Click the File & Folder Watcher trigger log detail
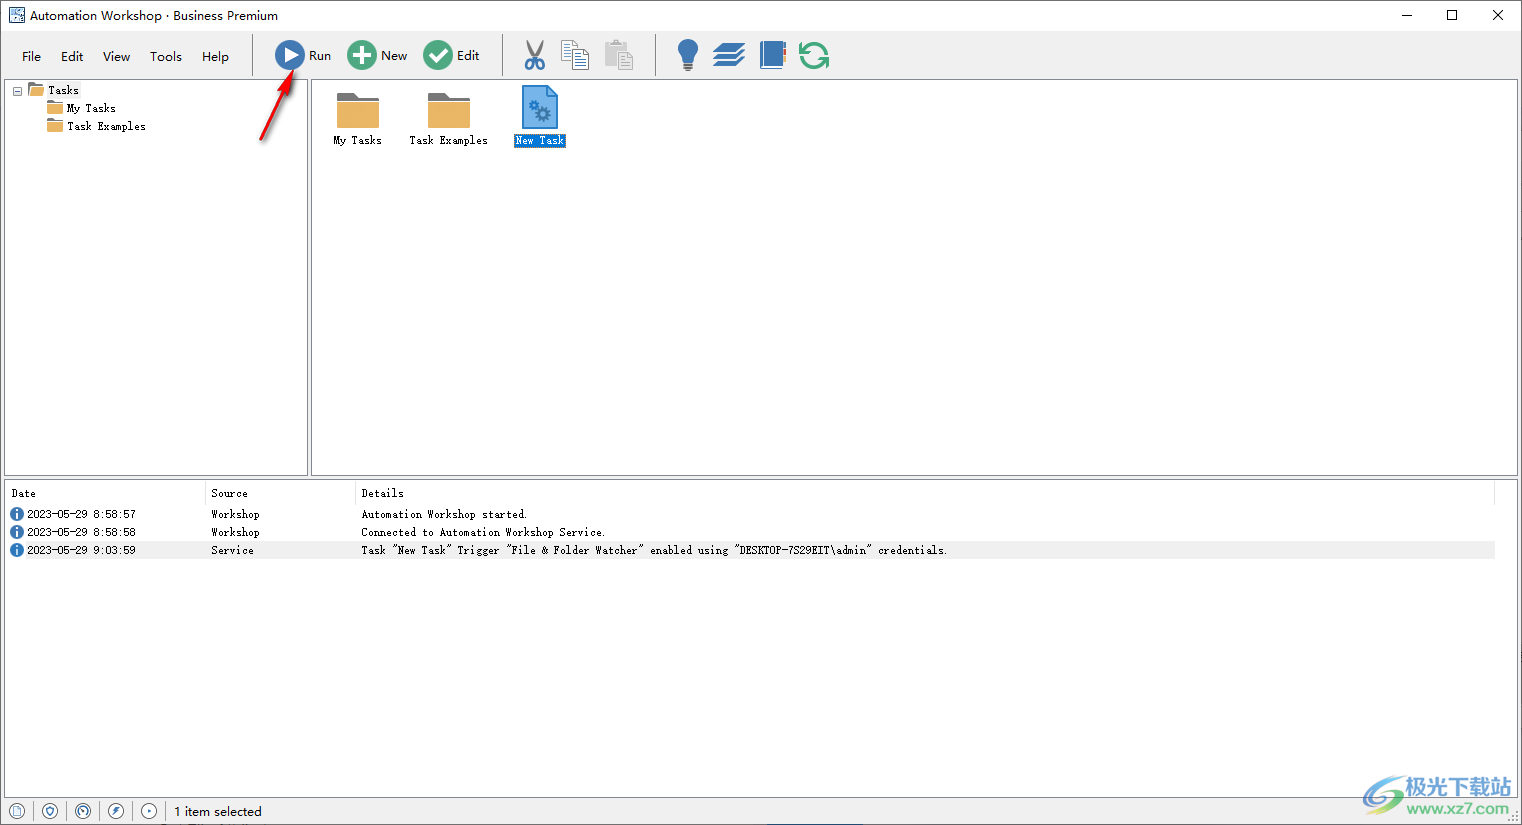 [654, 550]
